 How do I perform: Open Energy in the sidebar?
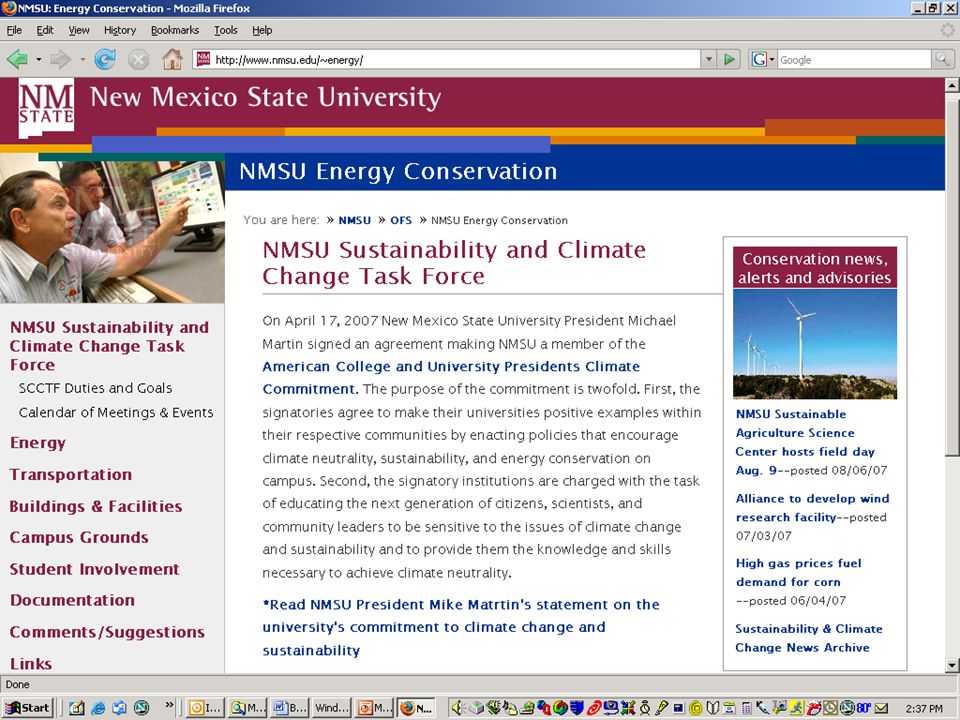[x=38, y=443]
